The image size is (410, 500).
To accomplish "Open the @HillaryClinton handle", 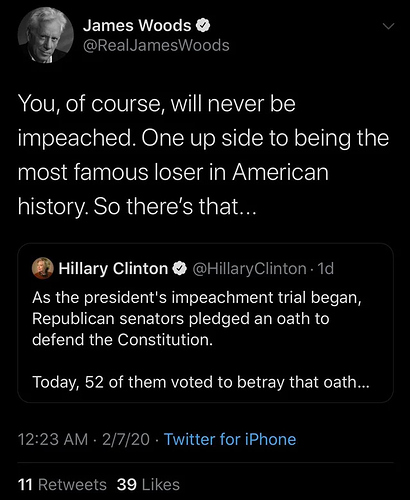I will click(x=249, y=269).
